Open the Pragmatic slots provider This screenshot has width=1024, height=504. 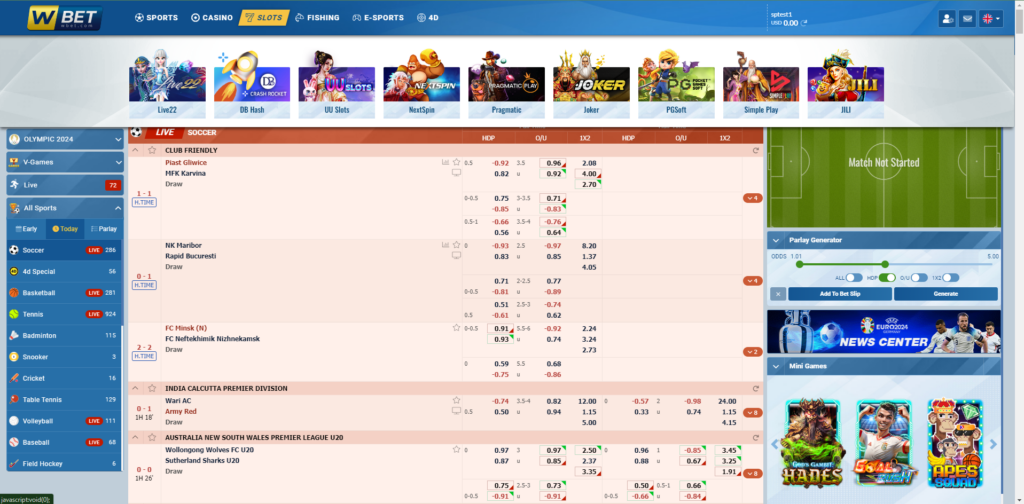506,85
